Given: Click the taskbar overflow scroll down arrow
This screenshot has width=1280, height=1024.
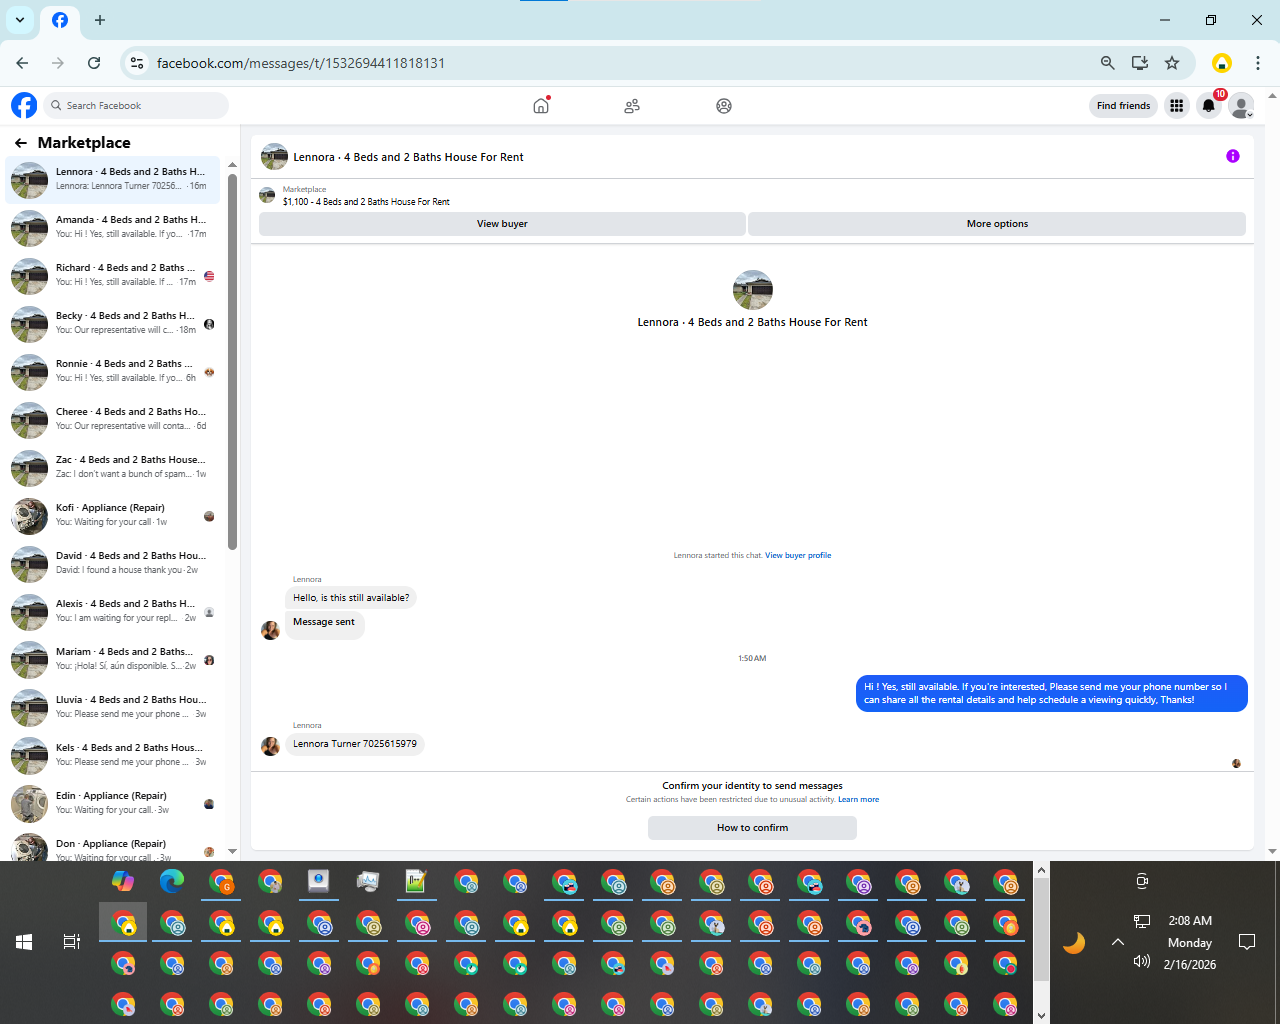Looking at the screenshot, I should [x=1041, y=1015].
